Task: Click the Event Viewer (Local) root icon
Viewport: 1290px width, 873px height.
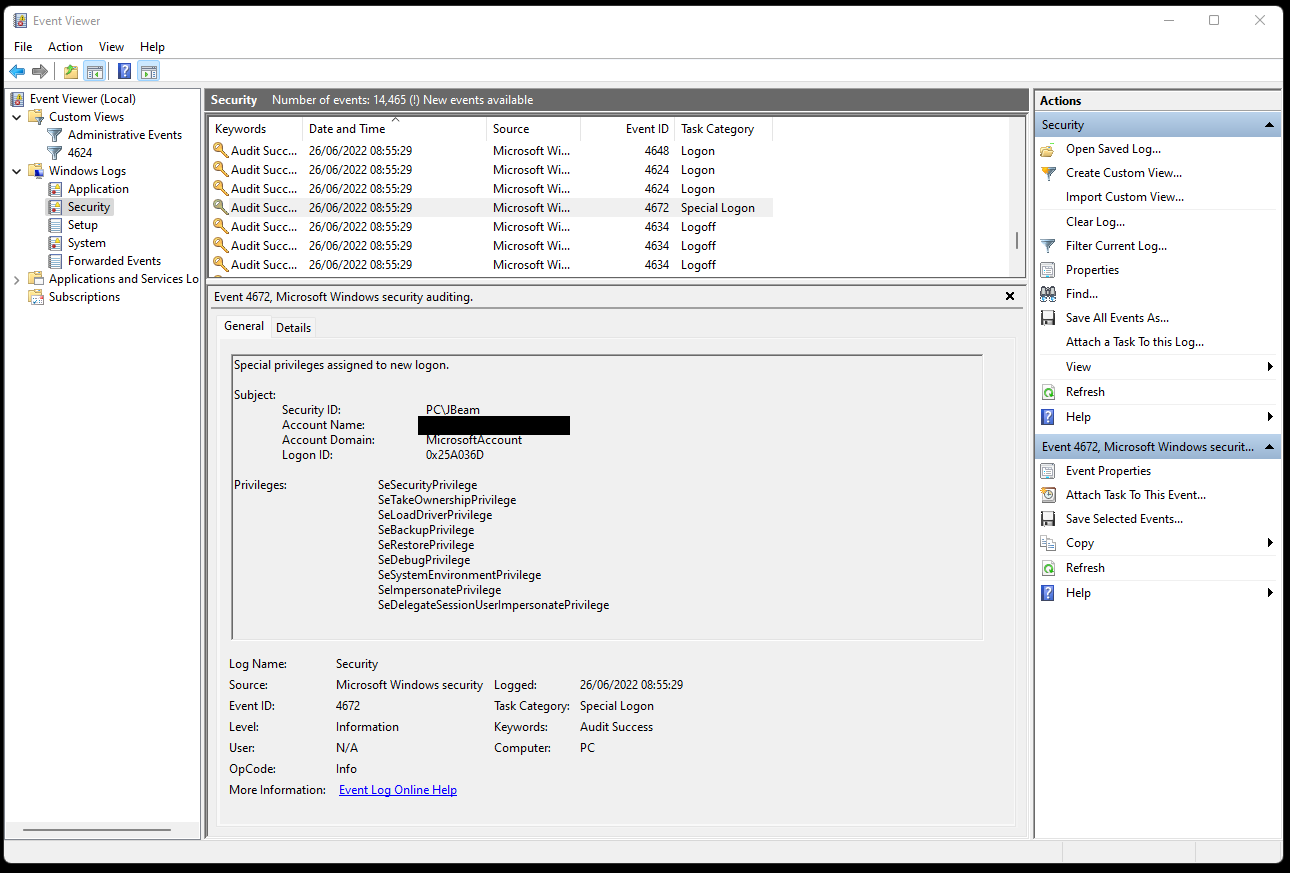Action: pos(17,99)
